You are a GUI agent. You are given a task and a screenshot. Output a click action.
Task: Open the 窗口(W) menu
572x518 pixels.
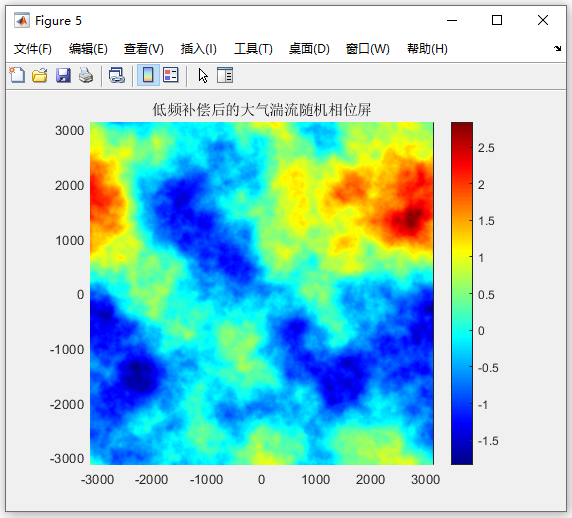pos(368,49)
